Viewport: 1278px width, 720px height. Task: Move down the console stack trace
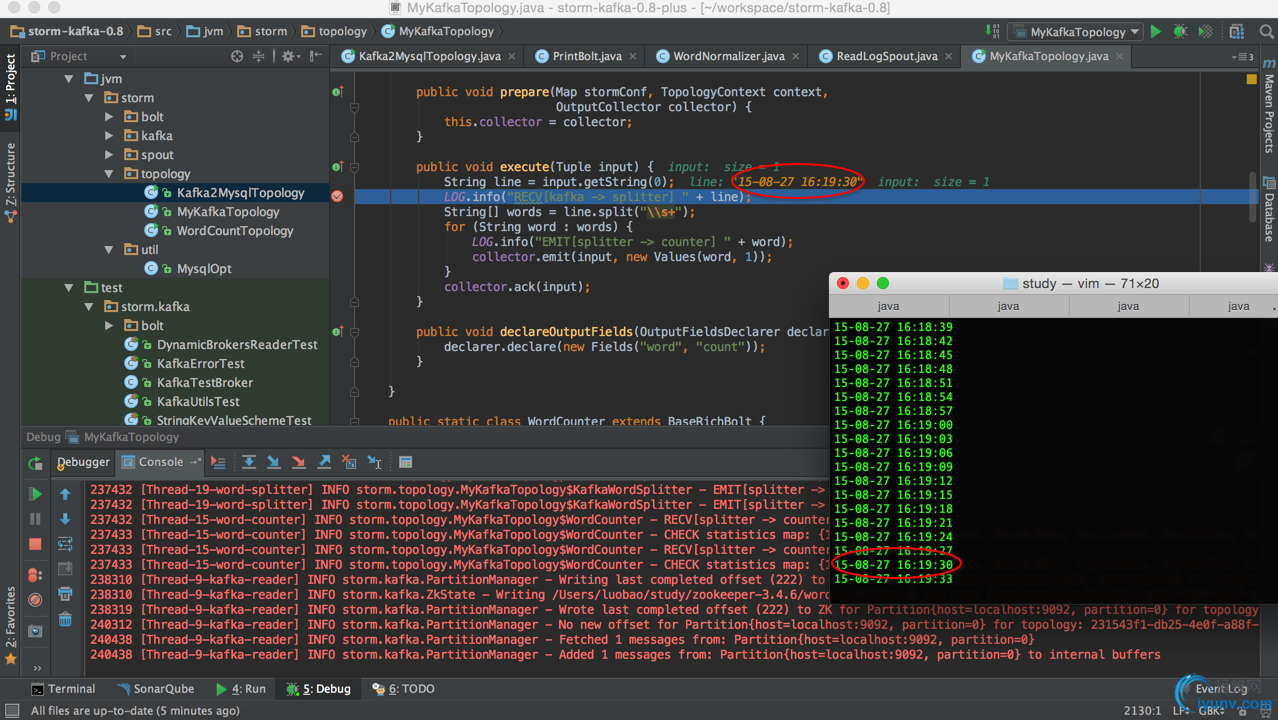[x=65, y=519]
